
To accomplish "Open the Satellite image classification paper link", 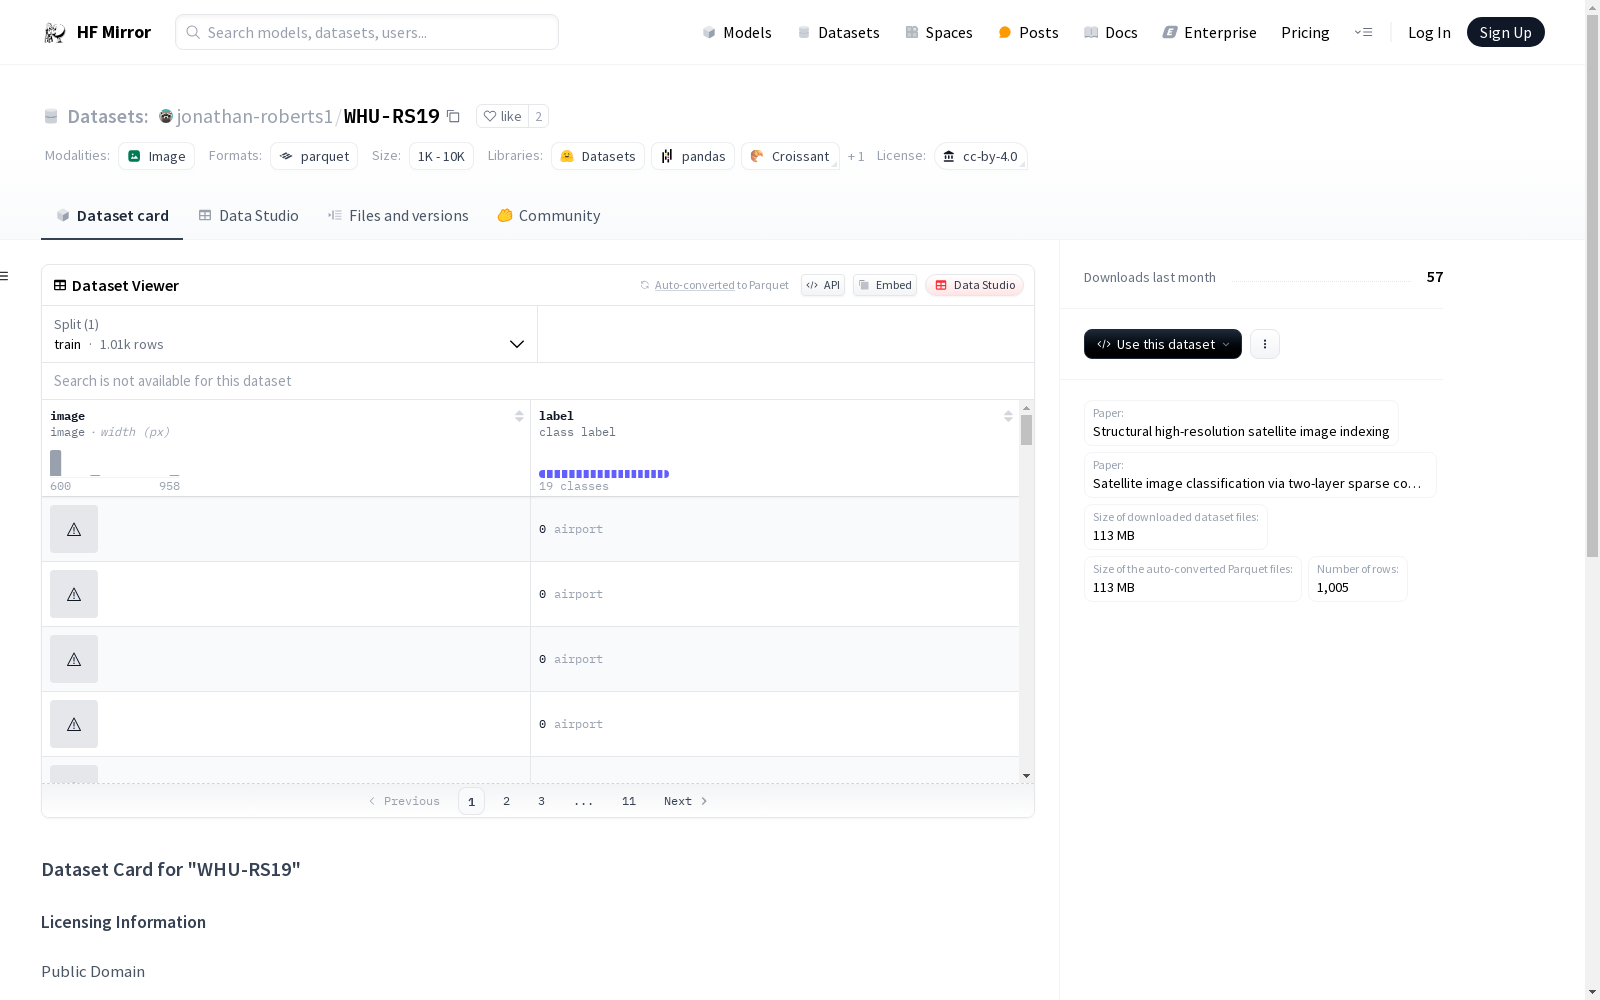I will [1260, 475].
